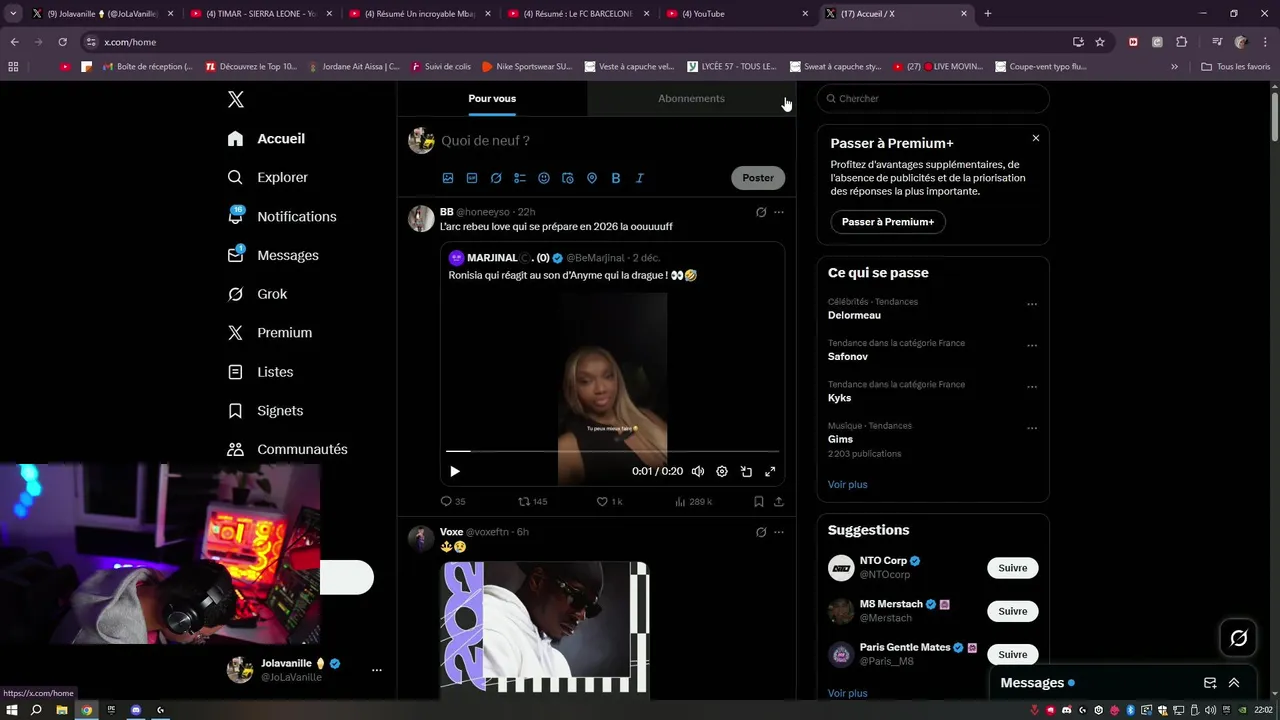Bookmark this page with star icon
Viewport: 1280px width, 720px height.
click(1100, 42)
